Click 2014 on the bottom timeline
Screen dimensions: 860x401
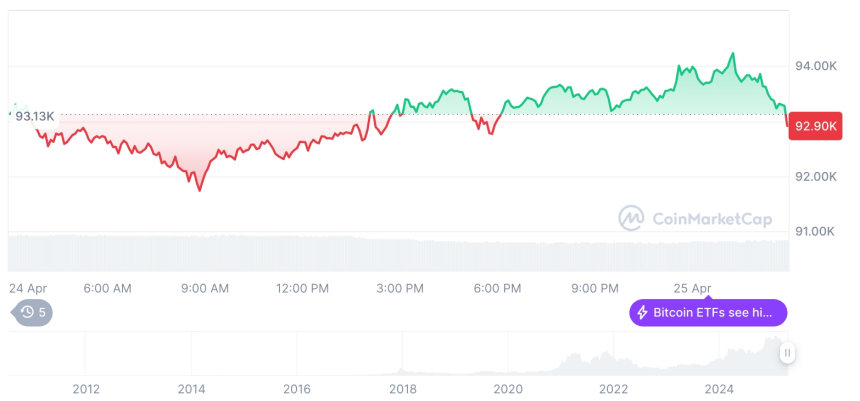click(191, 389)
